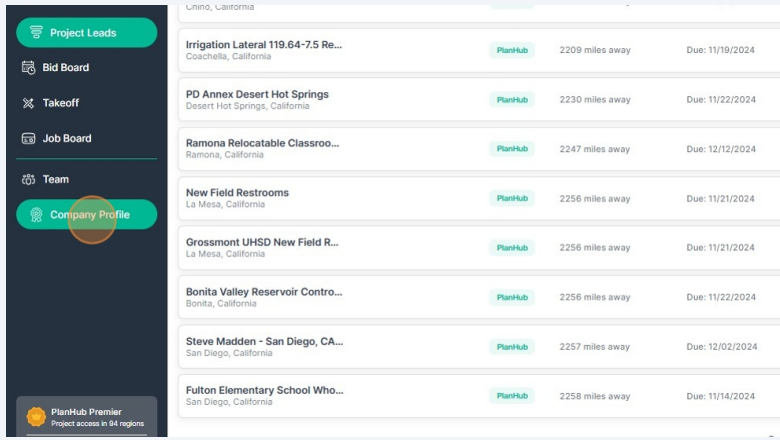Open Fulton Elementary School project row
The width and height of the screenshot is (780, 440).
[x=479, y=396]
